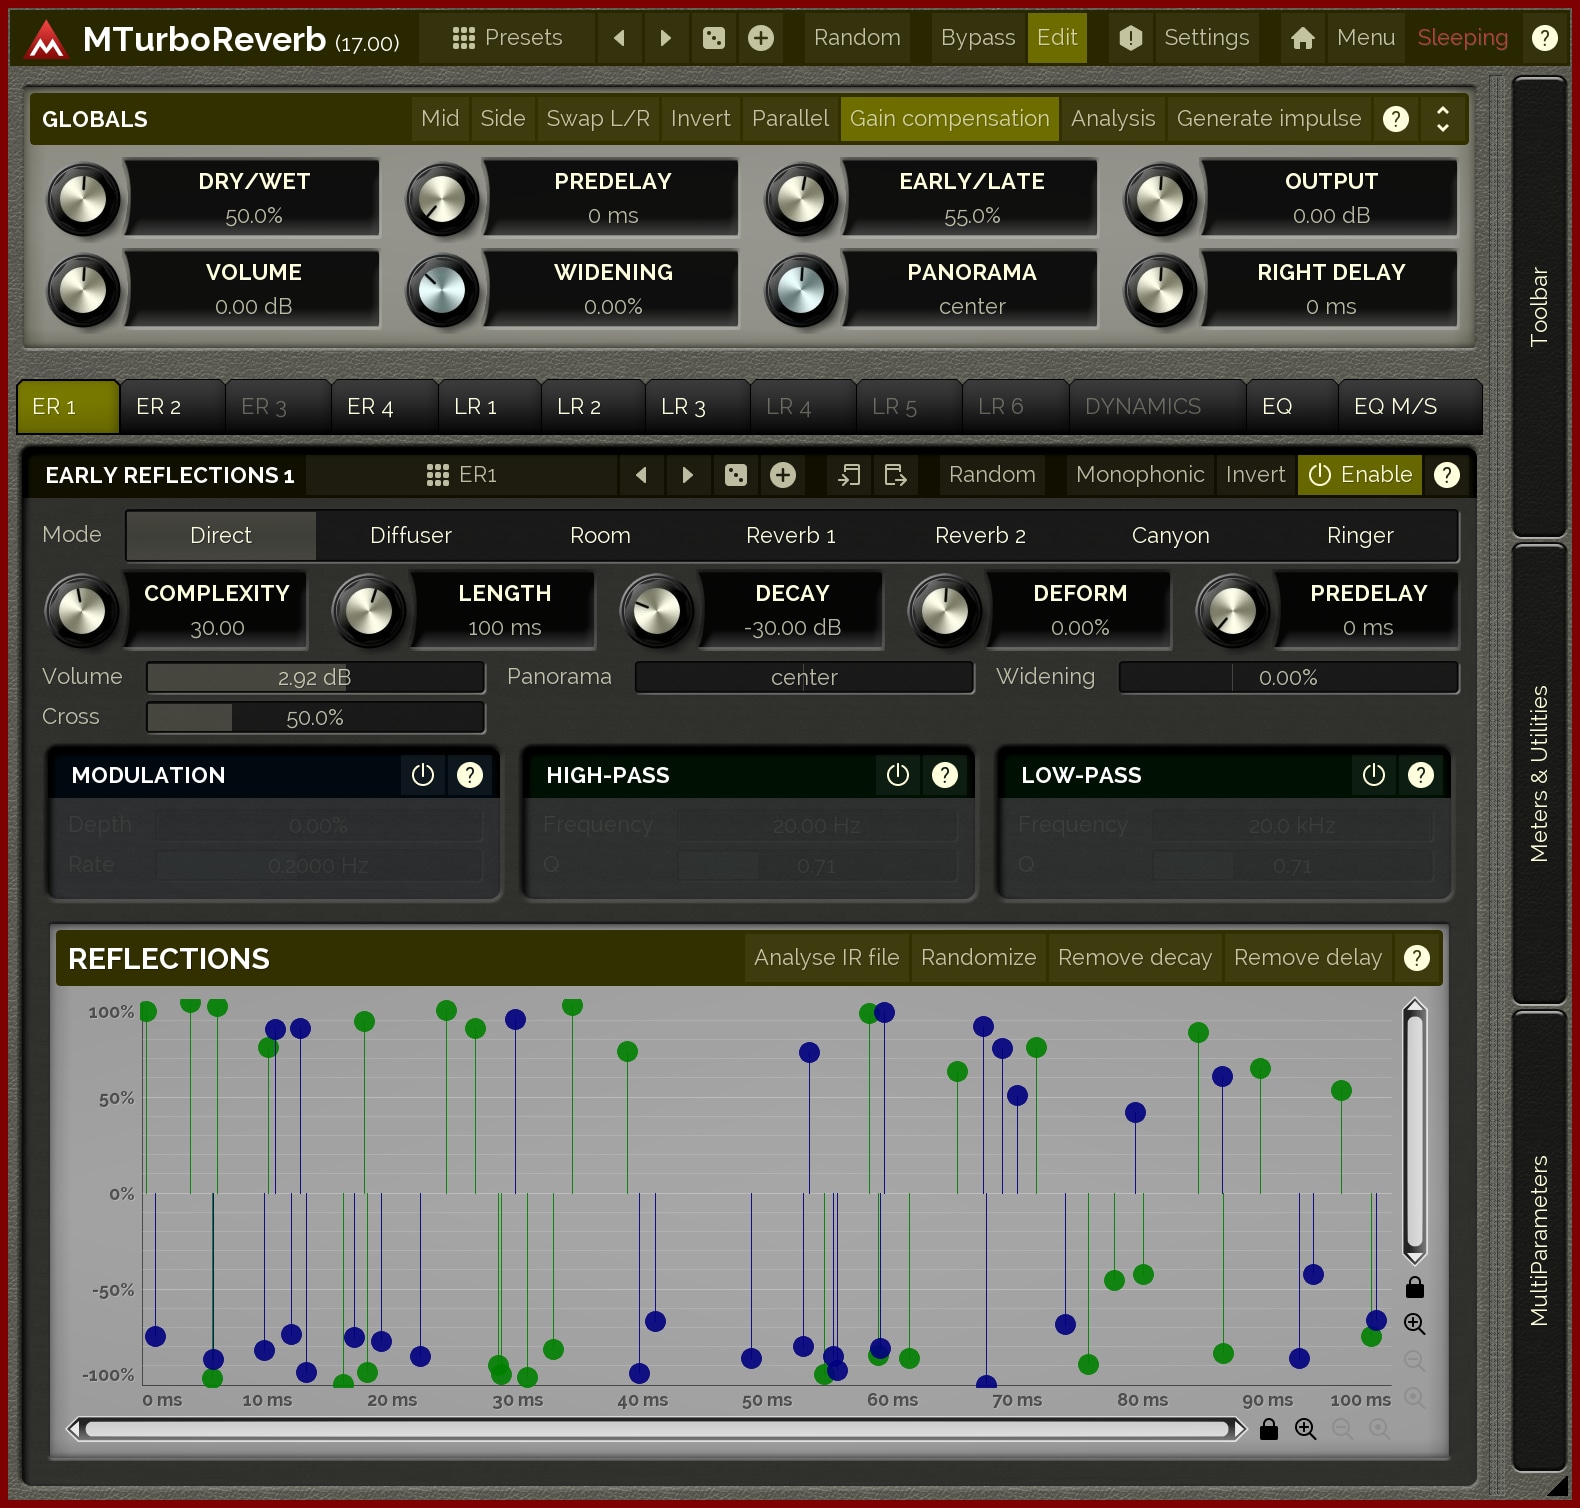Disable Gain compensation in Globals
This screenshot has height=1508, width=1580.
click(x=949, y=119)
